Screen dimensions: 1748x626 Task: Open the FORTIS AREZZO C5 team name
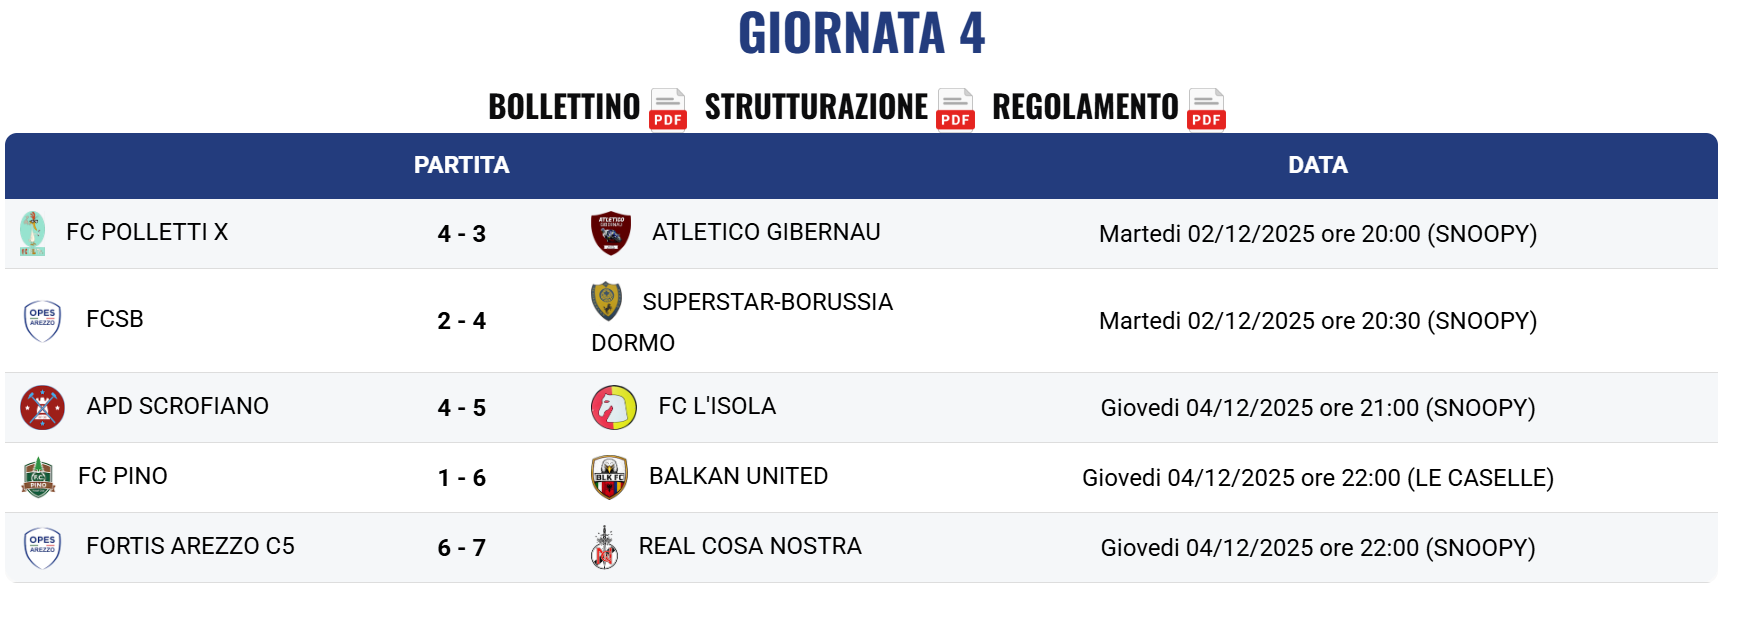click(x=190, y=546)
